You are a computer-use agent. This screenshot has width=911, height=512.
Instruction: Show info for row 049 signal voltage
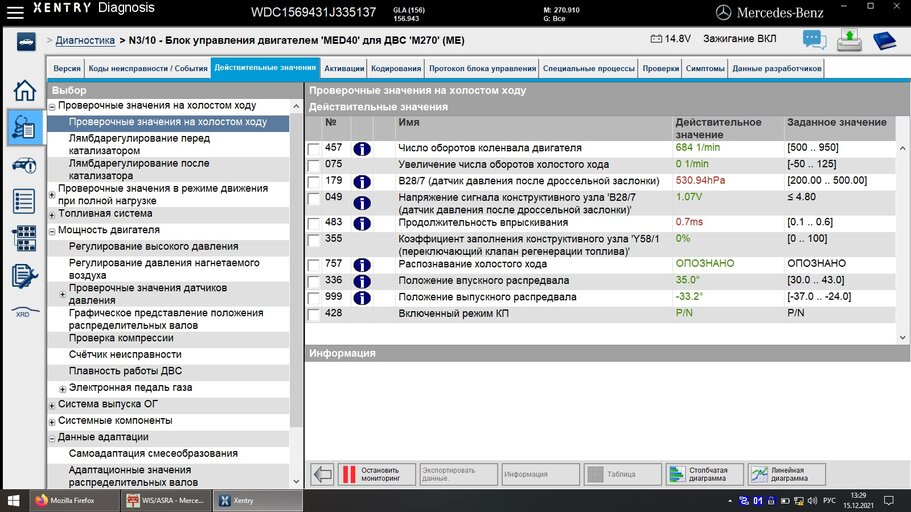click(x=362, y=203)
